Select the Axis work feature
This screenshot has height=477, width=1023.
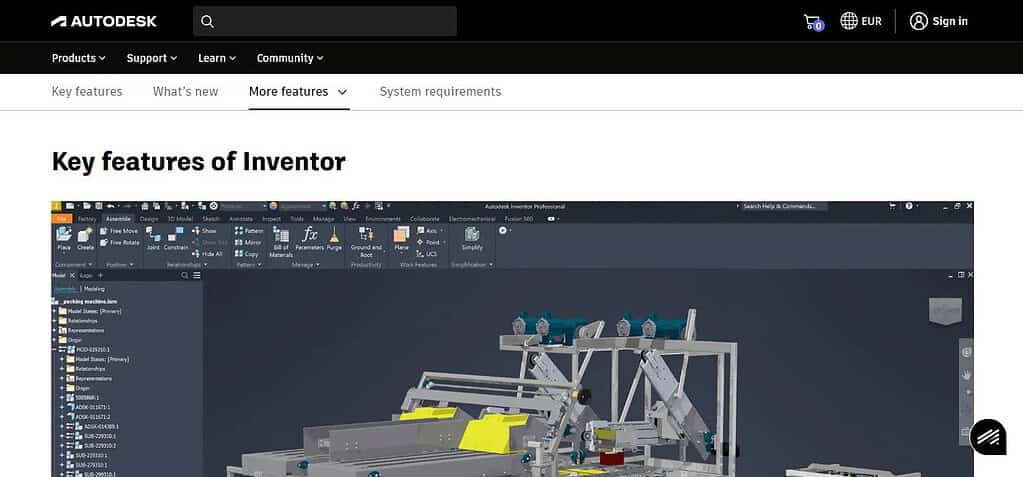429,231
